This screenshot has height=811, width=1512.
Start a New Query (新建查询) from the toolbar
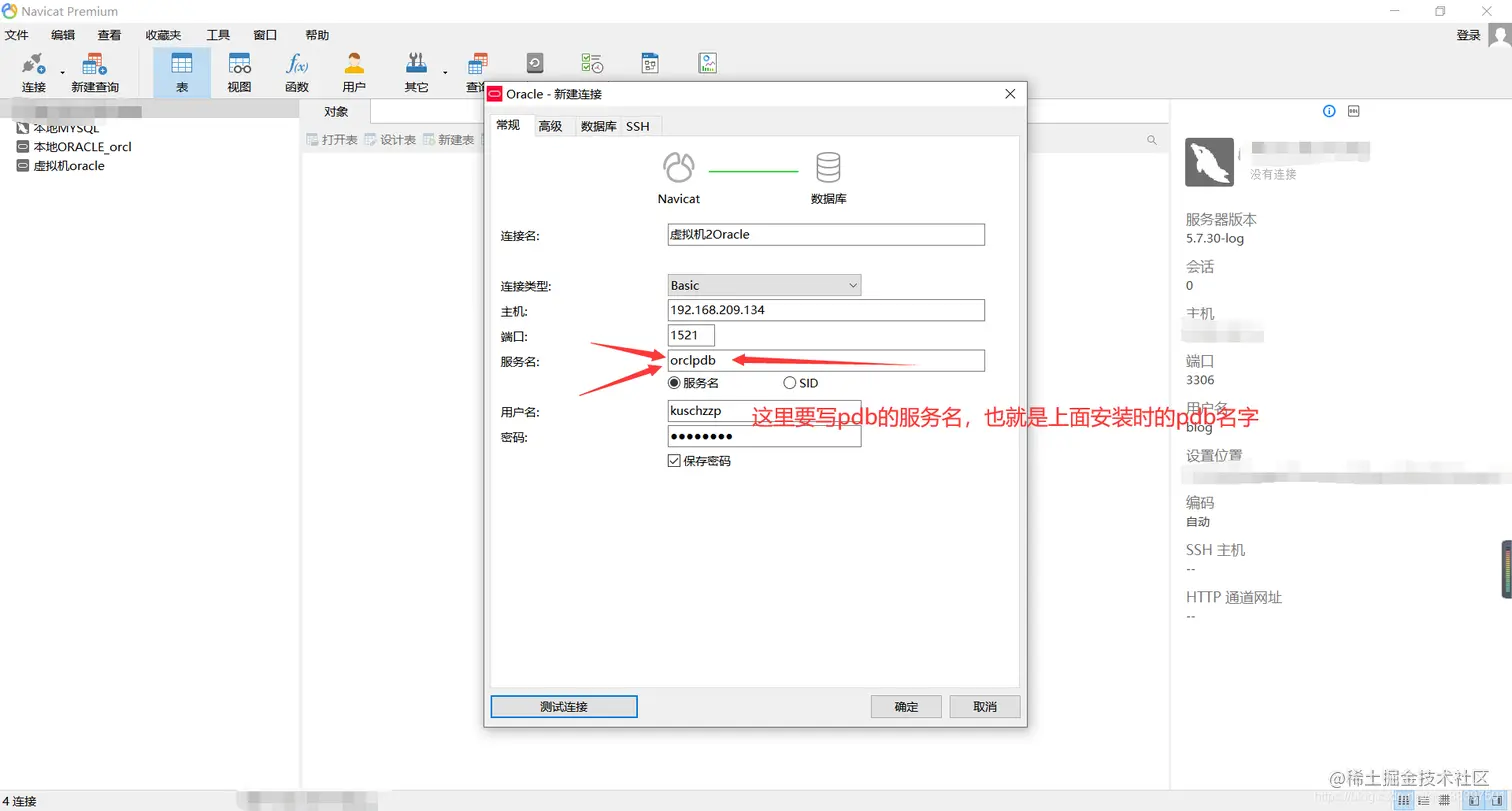click(x=95, y=72)
